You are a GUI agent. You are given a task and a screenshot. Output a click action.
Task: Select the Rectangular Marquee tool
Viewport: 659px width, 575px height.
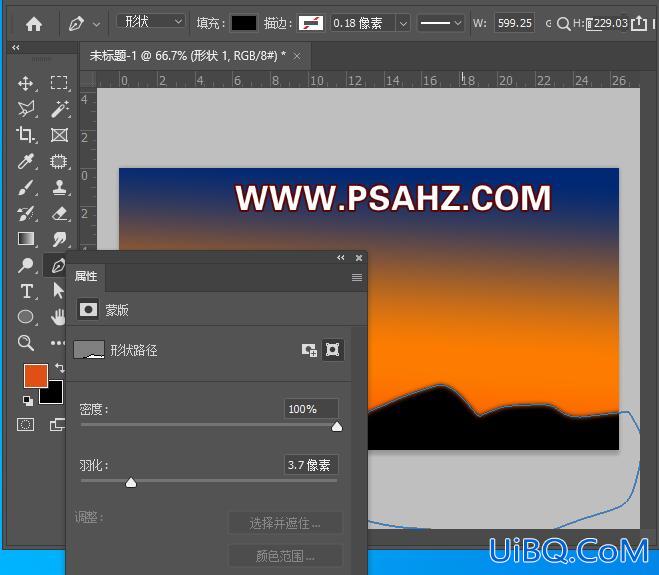[59, 83]
